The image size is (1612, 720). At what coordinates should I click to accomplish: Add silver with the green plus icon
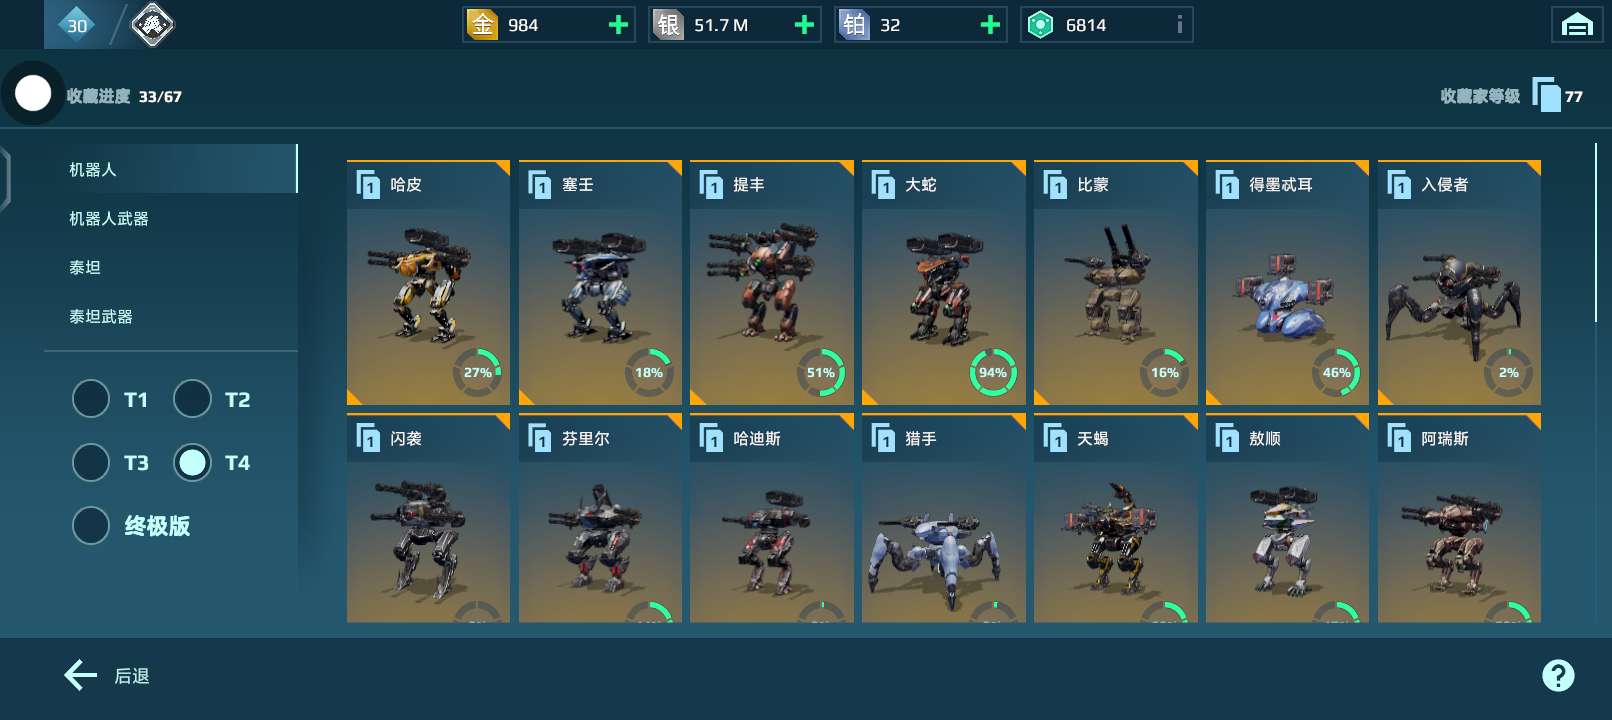point(804,25)
